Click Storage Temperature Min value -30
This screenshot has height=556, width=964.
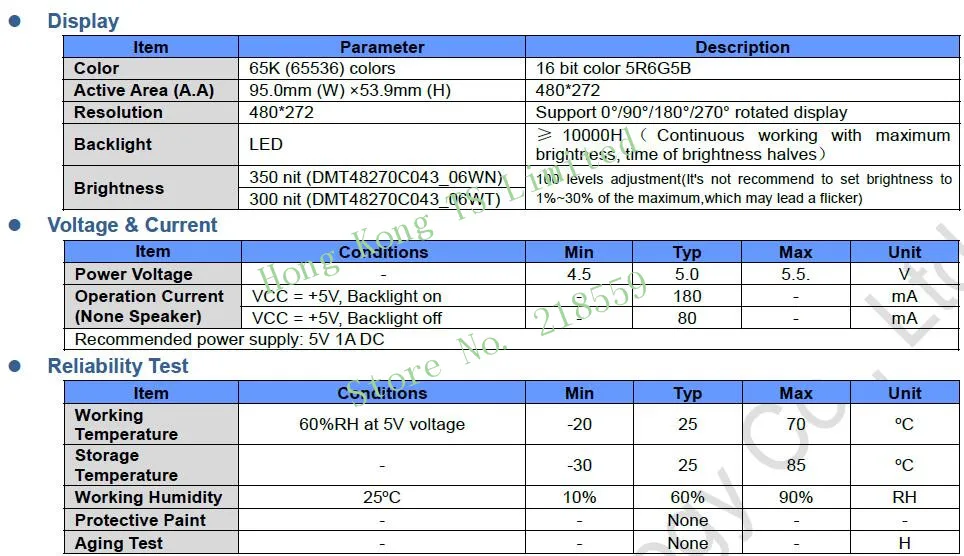pyautogui.click(x=579, y=465)
